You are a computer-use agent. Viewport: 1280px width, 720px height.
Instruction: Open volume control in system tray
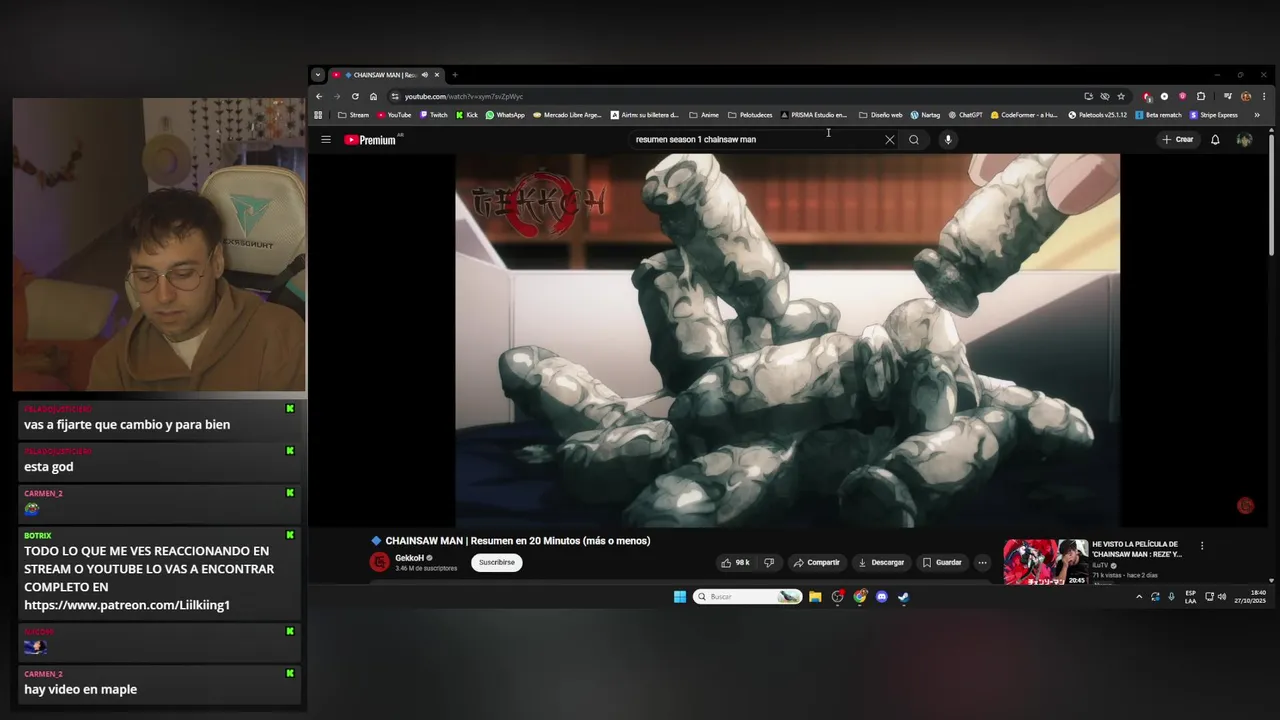click(1222, 597)
